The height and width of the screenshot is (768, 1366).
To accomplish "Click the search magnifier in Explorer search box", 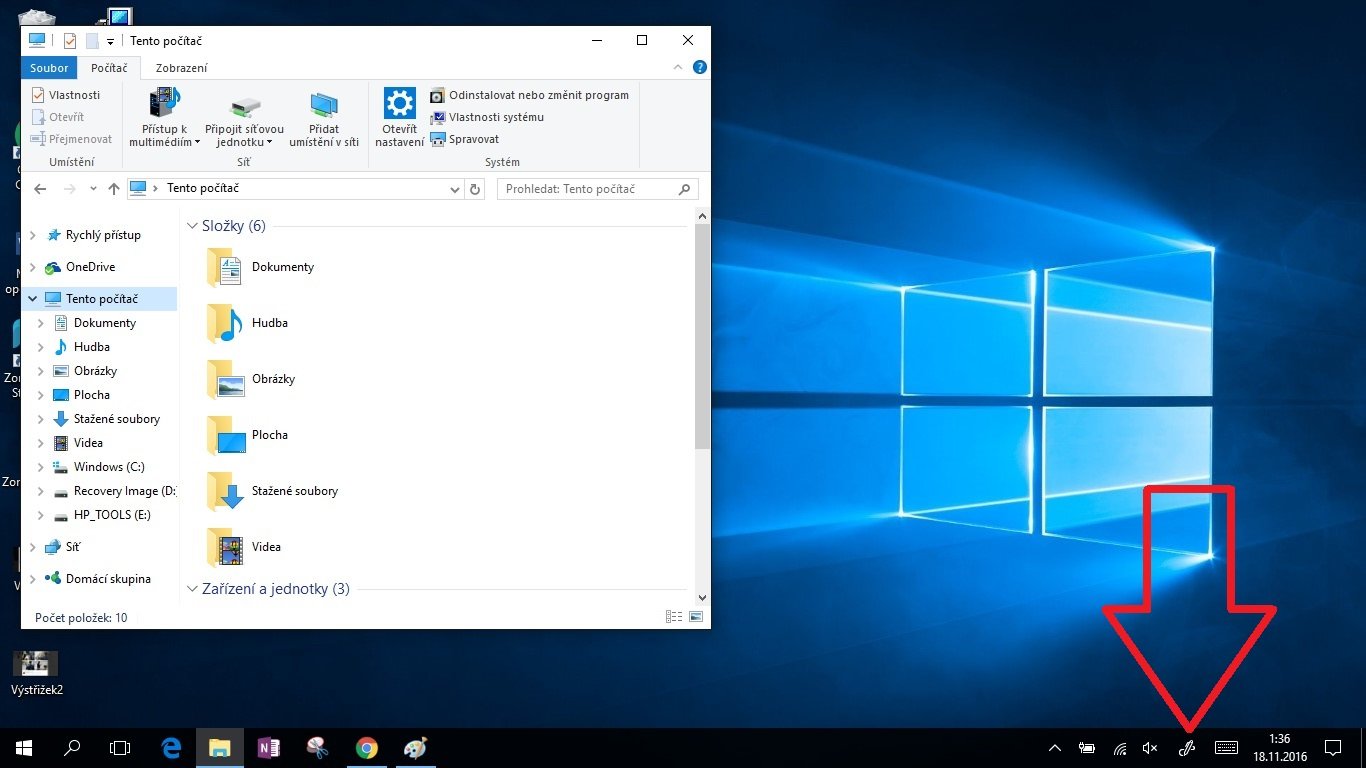I will (685, 189).
